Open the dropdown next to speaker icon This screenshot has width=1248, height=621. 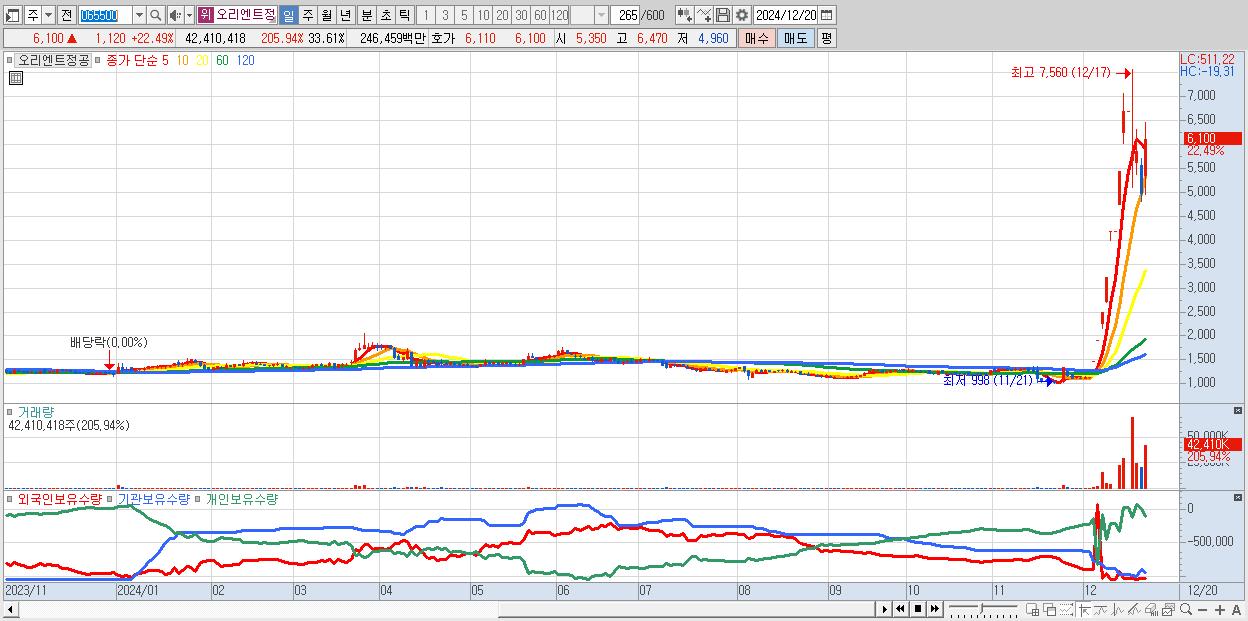point(189,15)
